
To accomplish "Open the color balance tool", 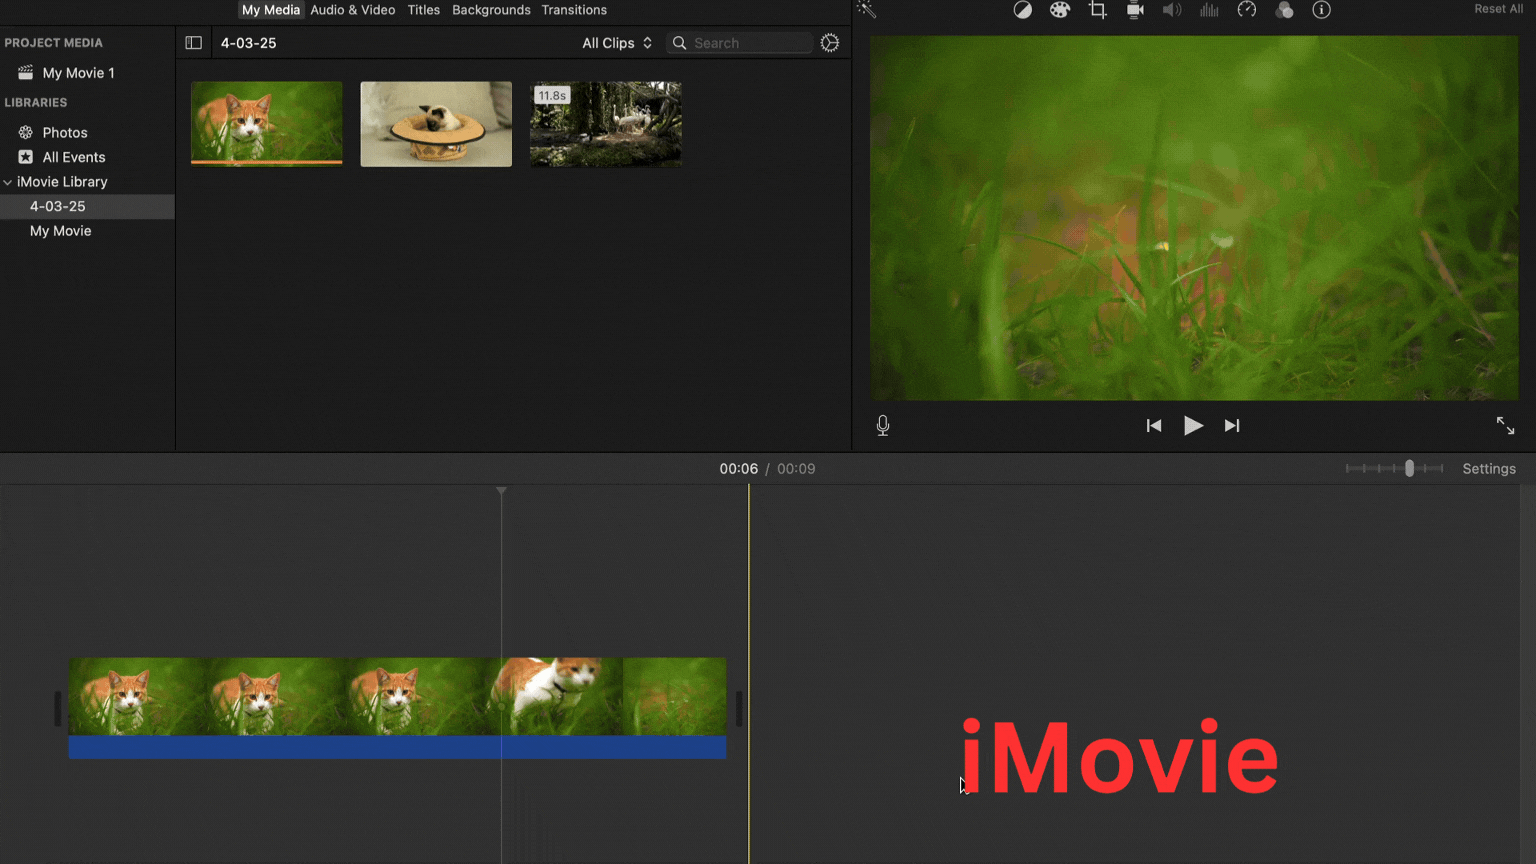I will [x=1022, y=10].
